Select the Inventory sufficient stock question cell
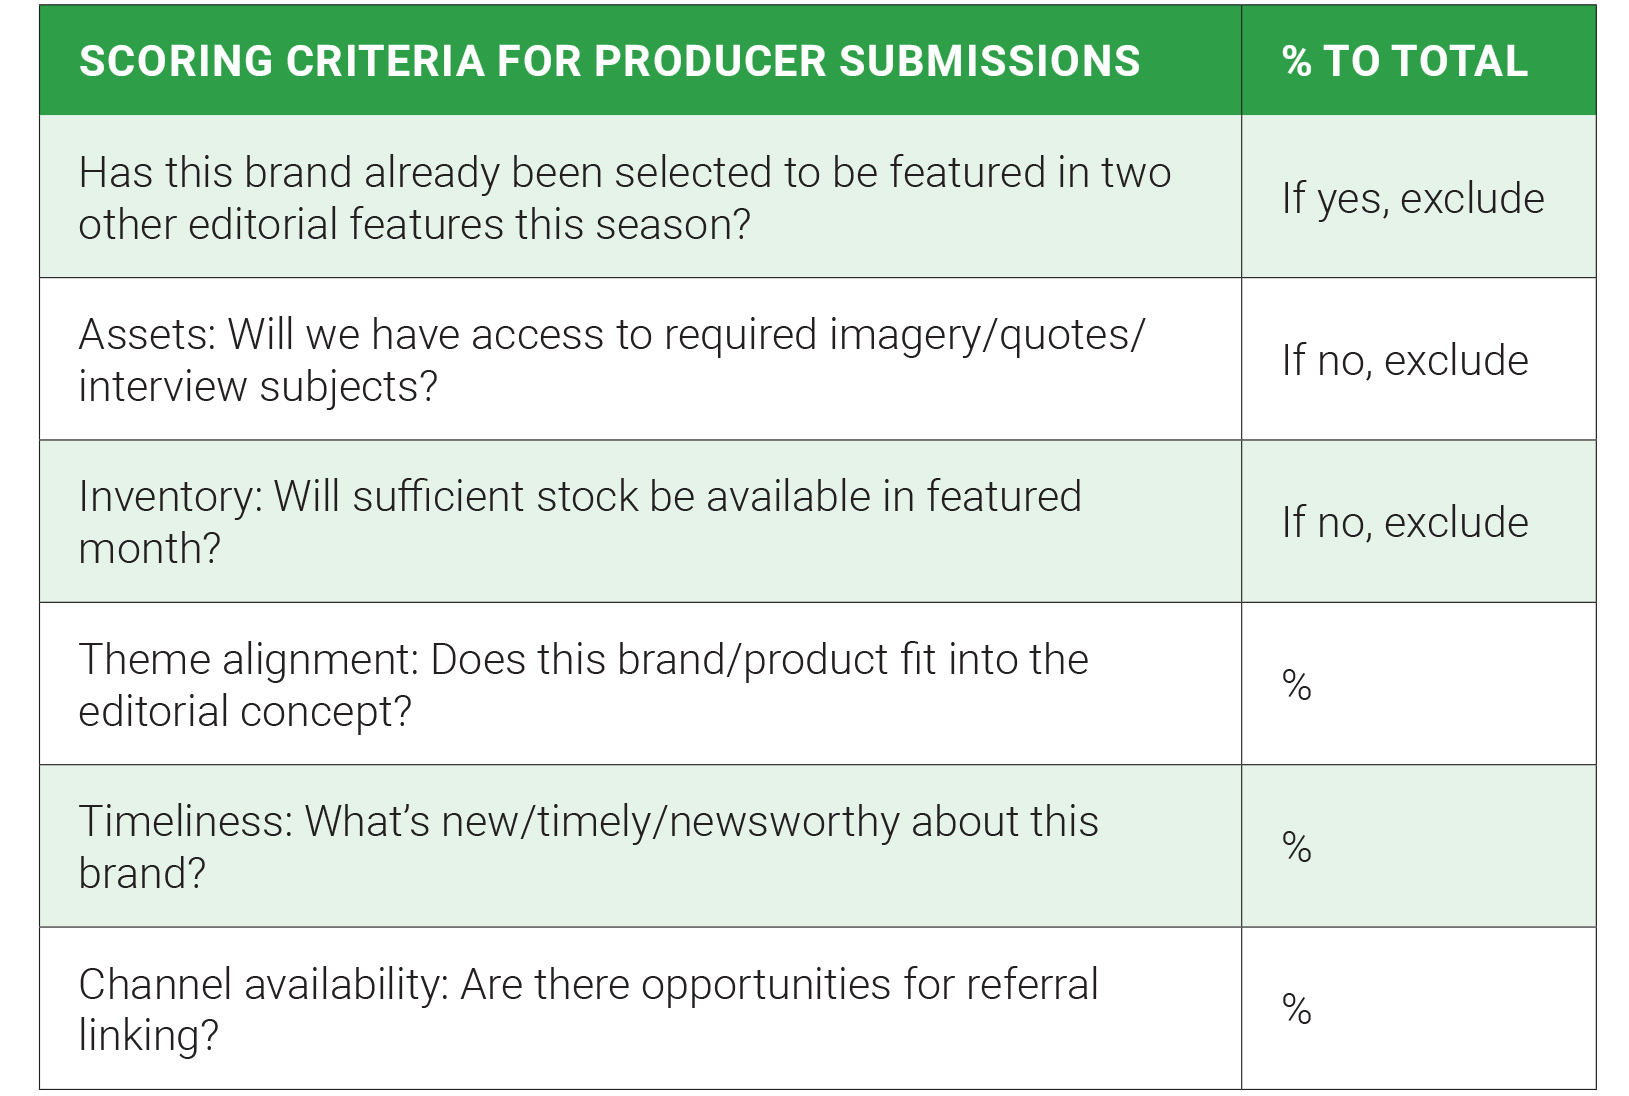 coord(640,521)
